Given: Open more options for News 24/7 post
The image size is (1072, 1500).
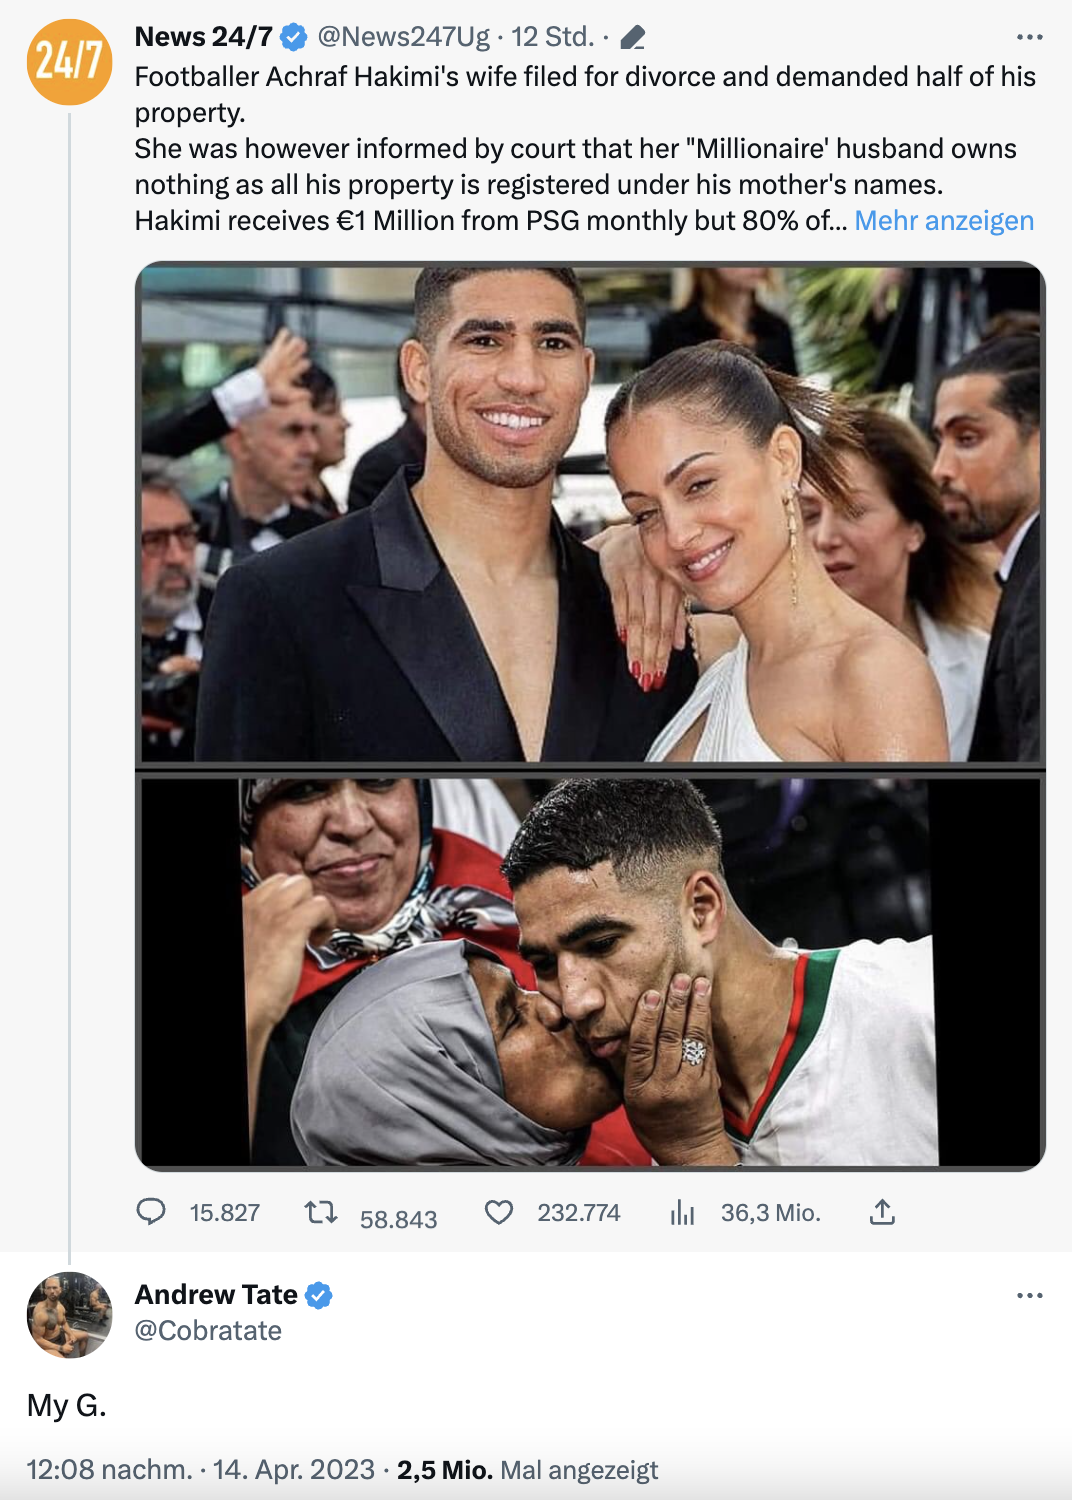Looking at the screenshot, I should [x=1029, y=37].
